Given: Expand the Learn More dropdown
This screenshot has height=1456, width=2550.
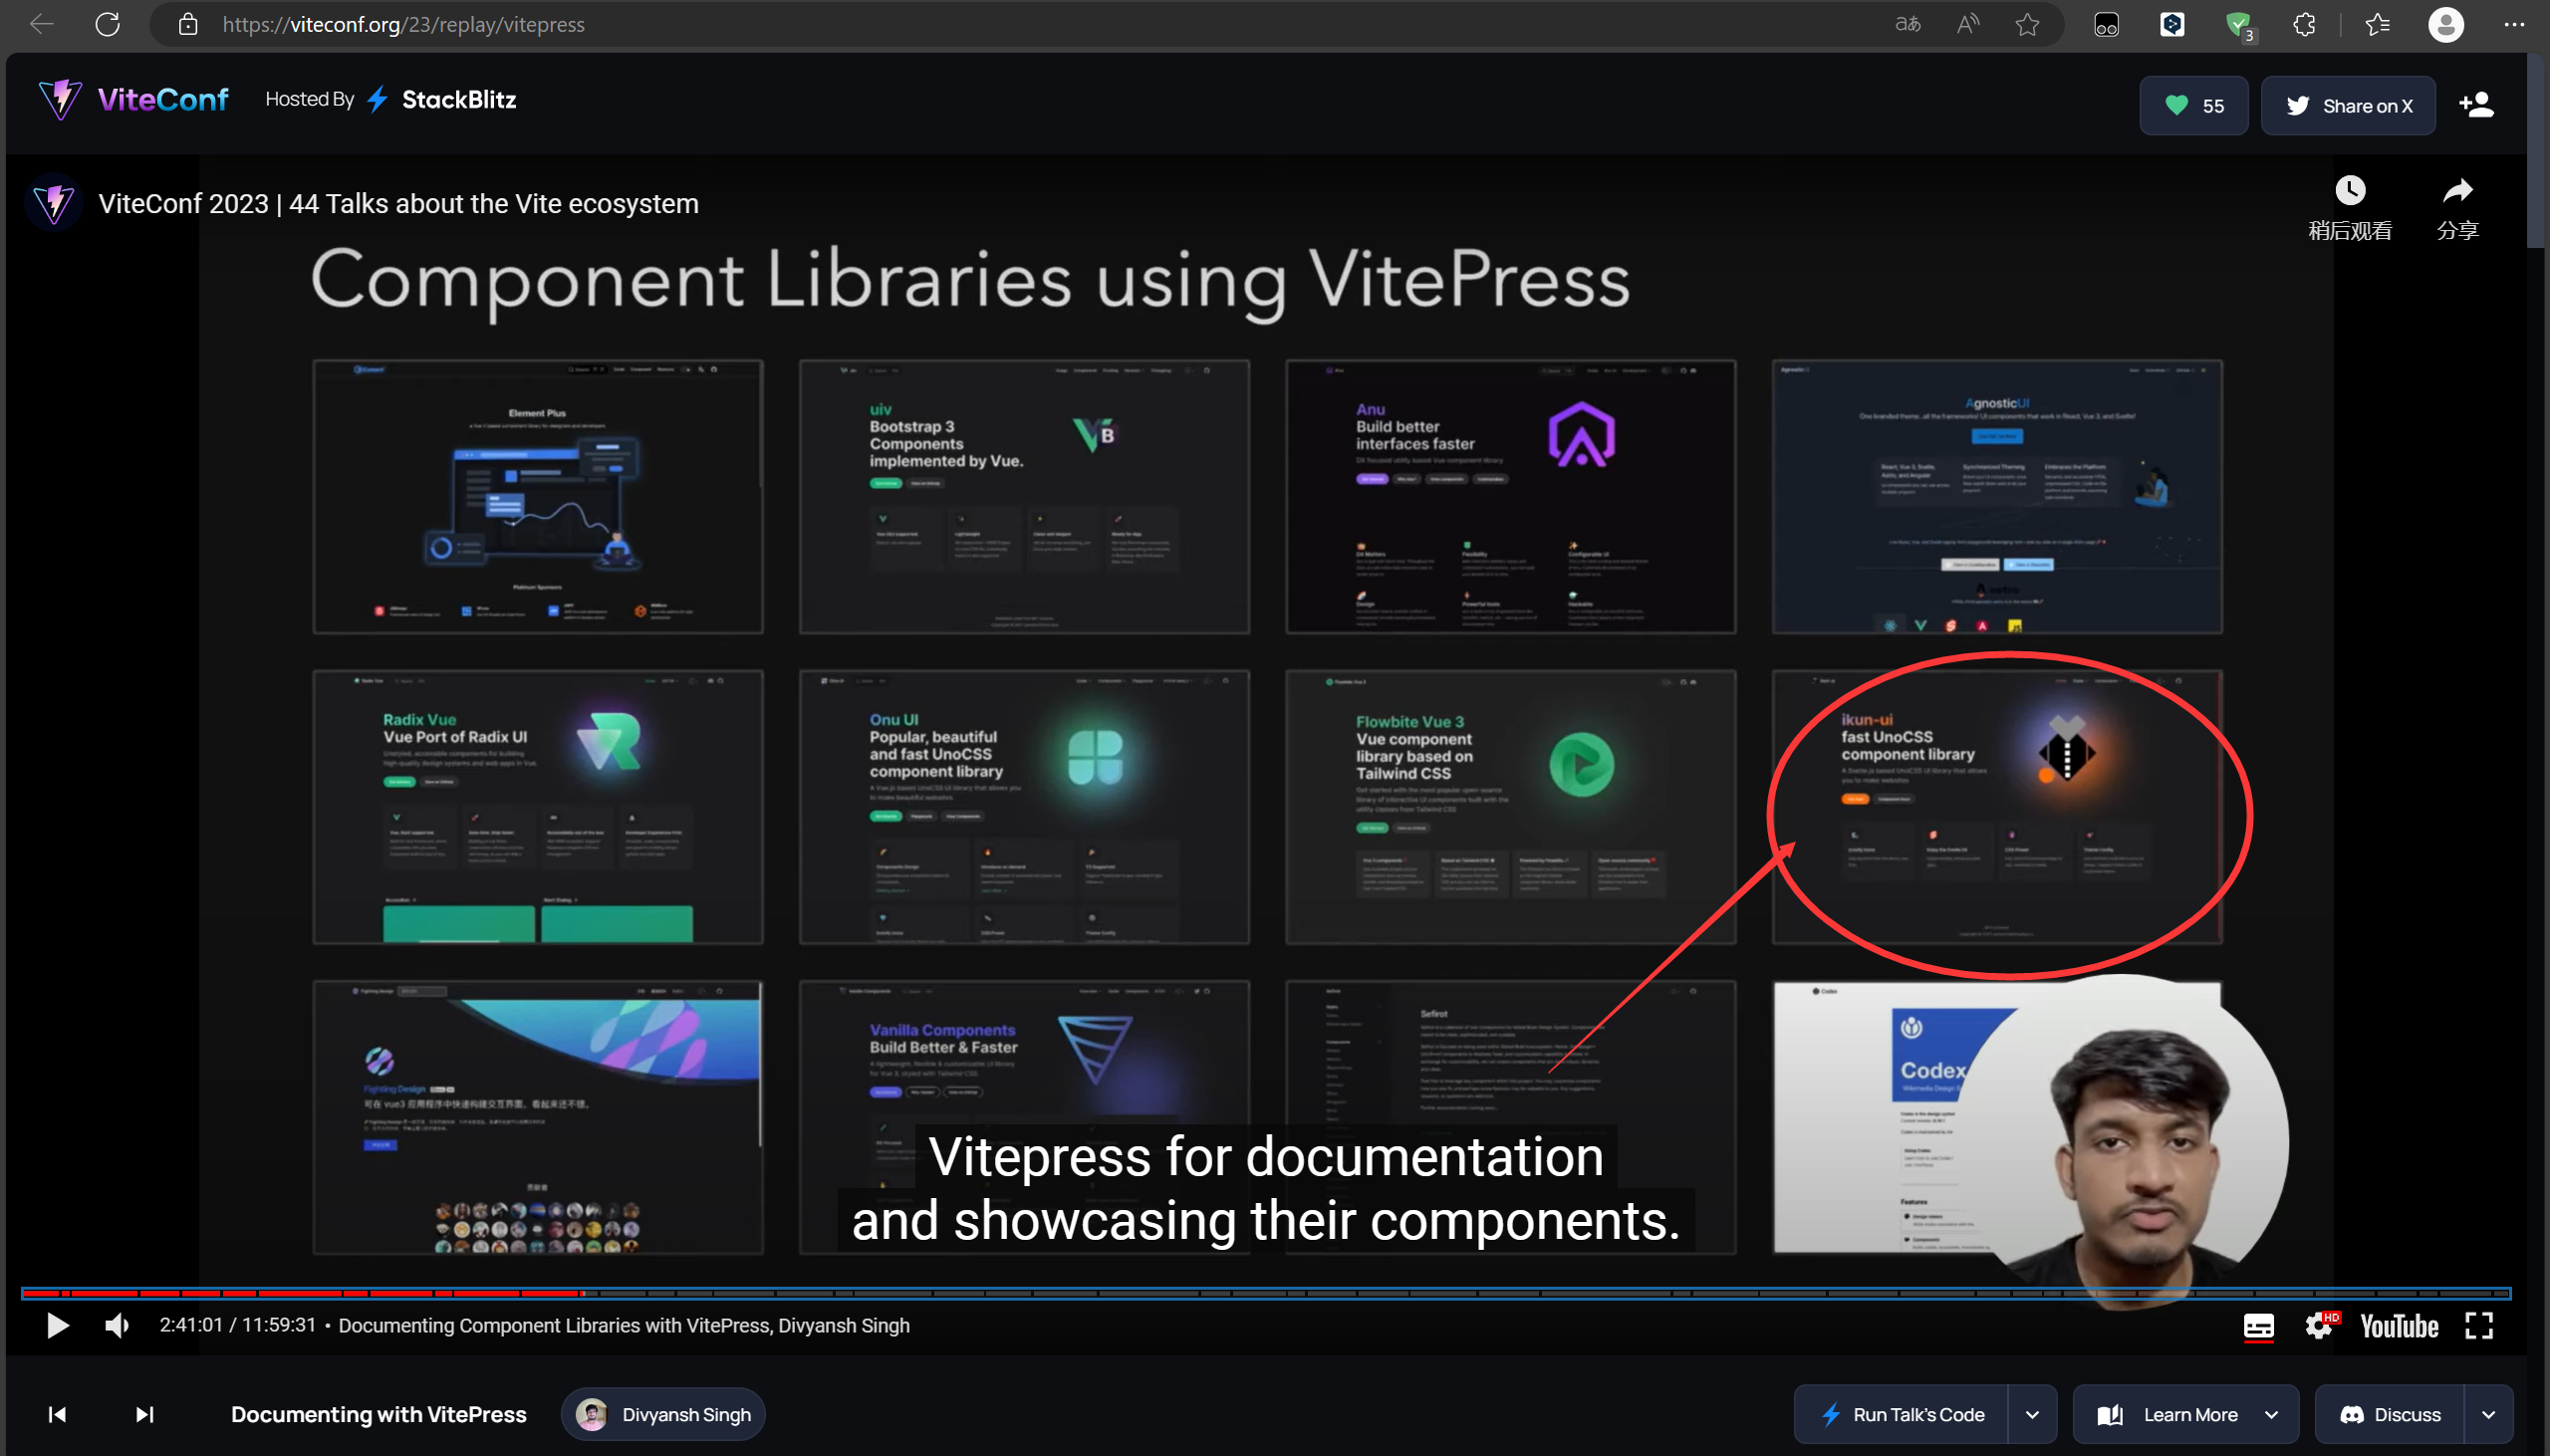Looking at the screenshot, I should (2271, 1414).
